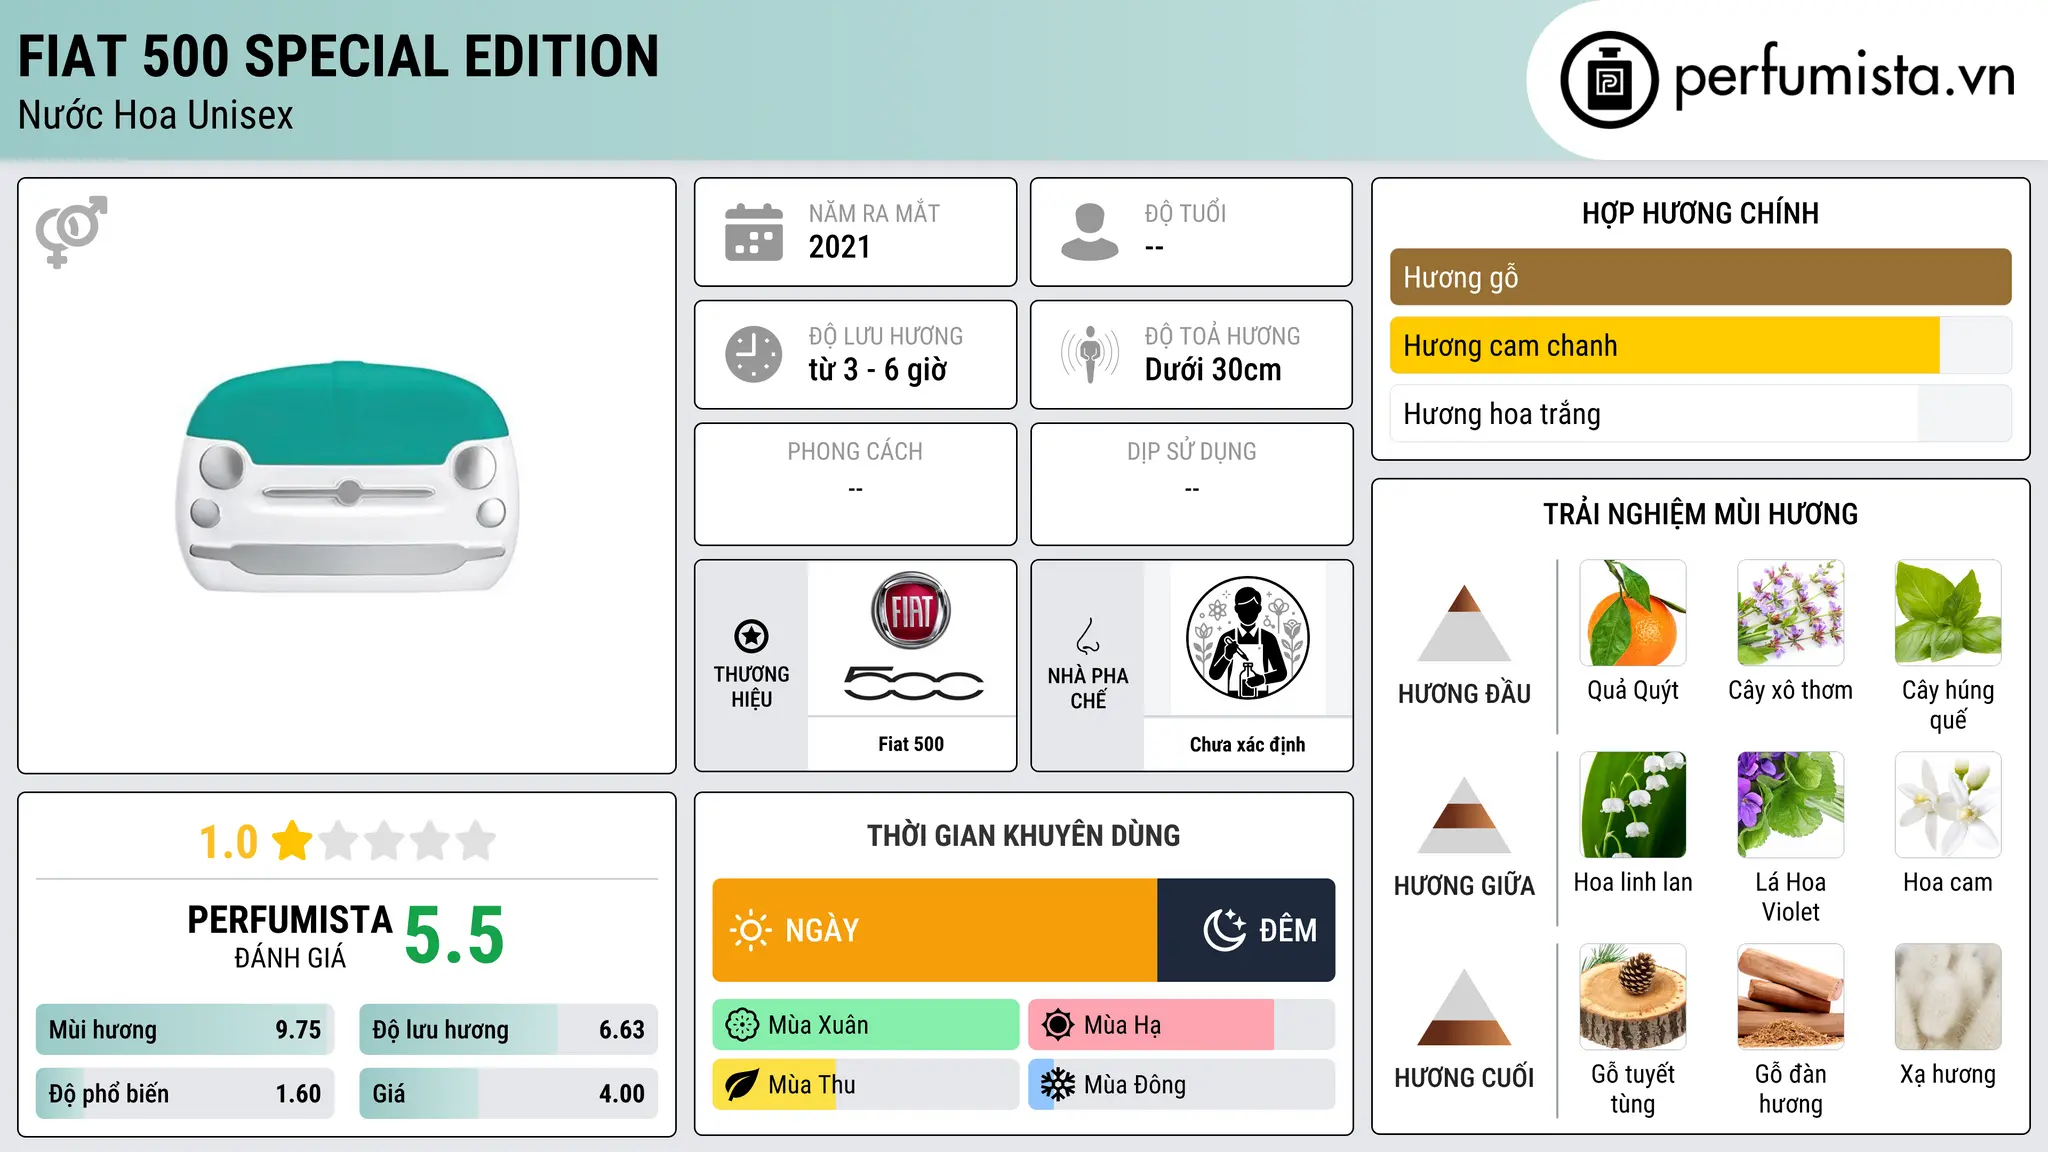2048x1152 pixels.
Task: Click the spring flower icon beside Mùa Xuân
Action: tap(742, 1025)
